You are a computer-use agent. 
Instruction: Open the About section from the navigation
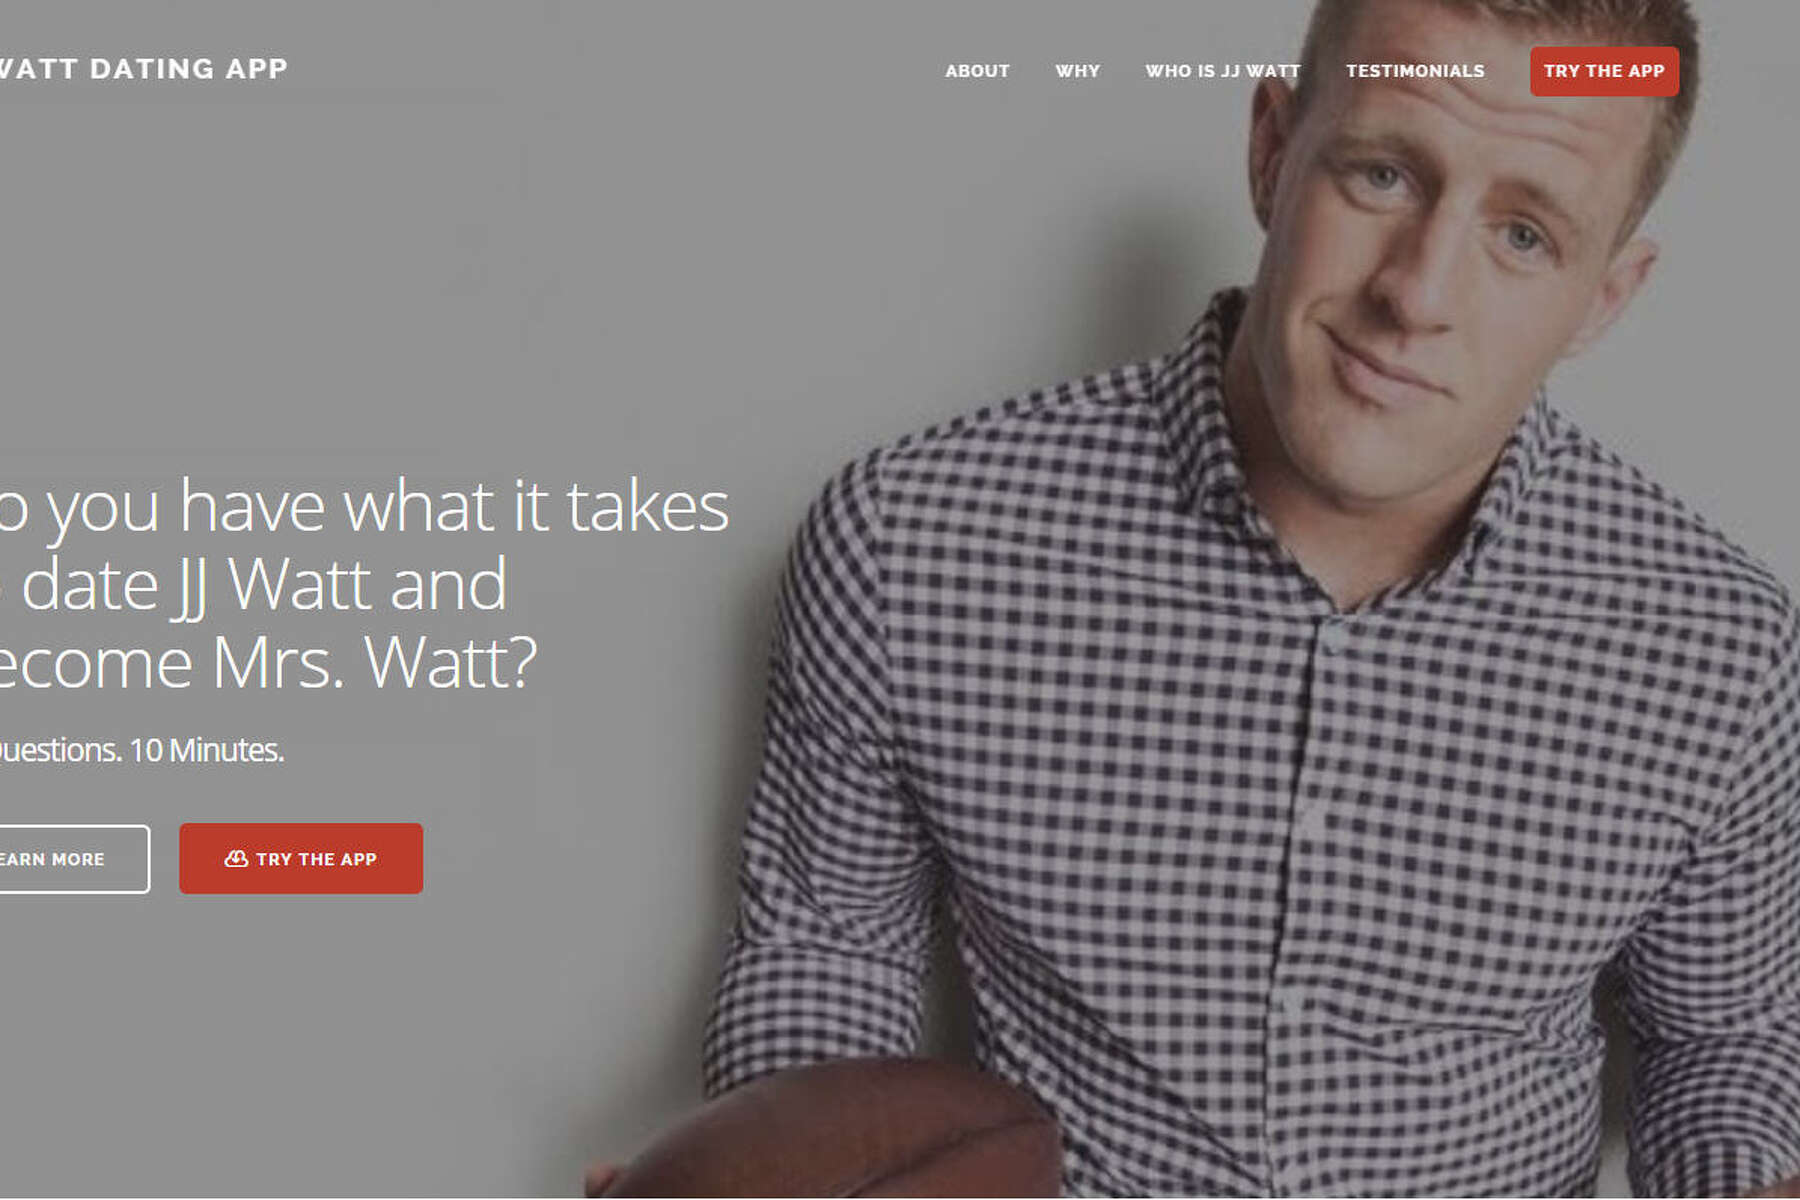977,71
